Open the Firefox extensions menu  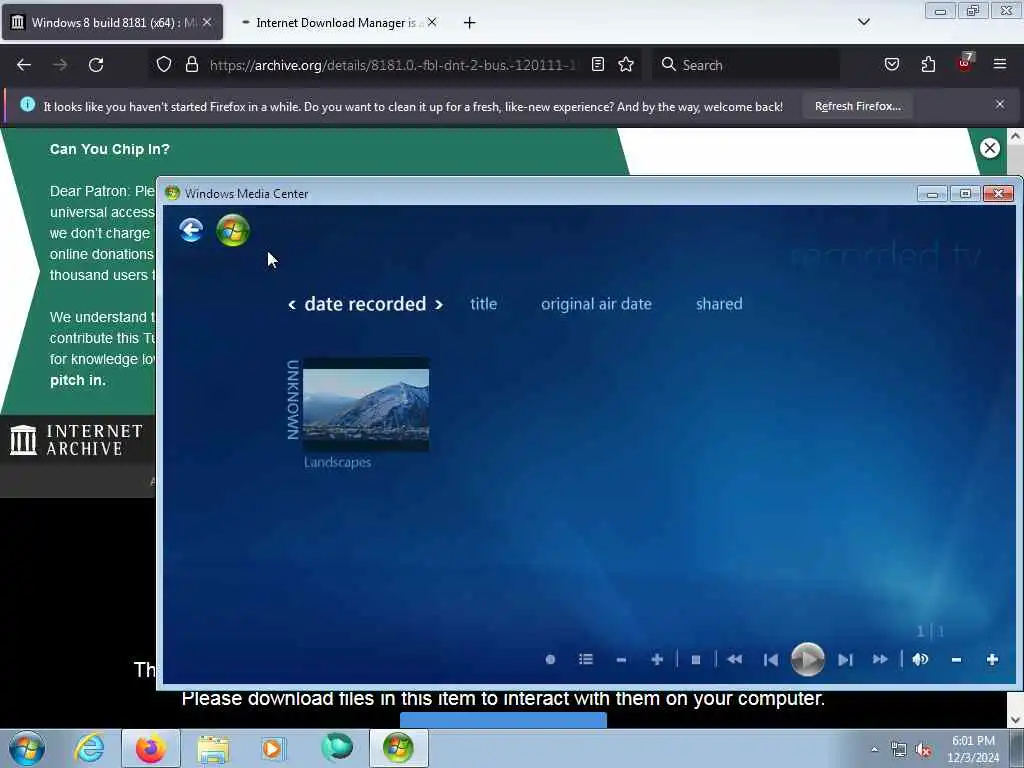(x=928, y=64)
